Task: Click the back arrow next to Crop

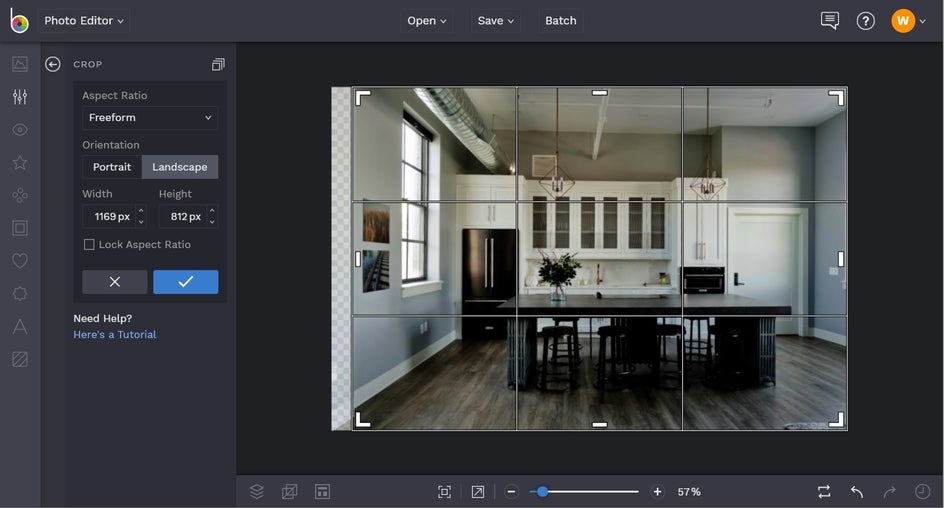Action: pos(53,64)
